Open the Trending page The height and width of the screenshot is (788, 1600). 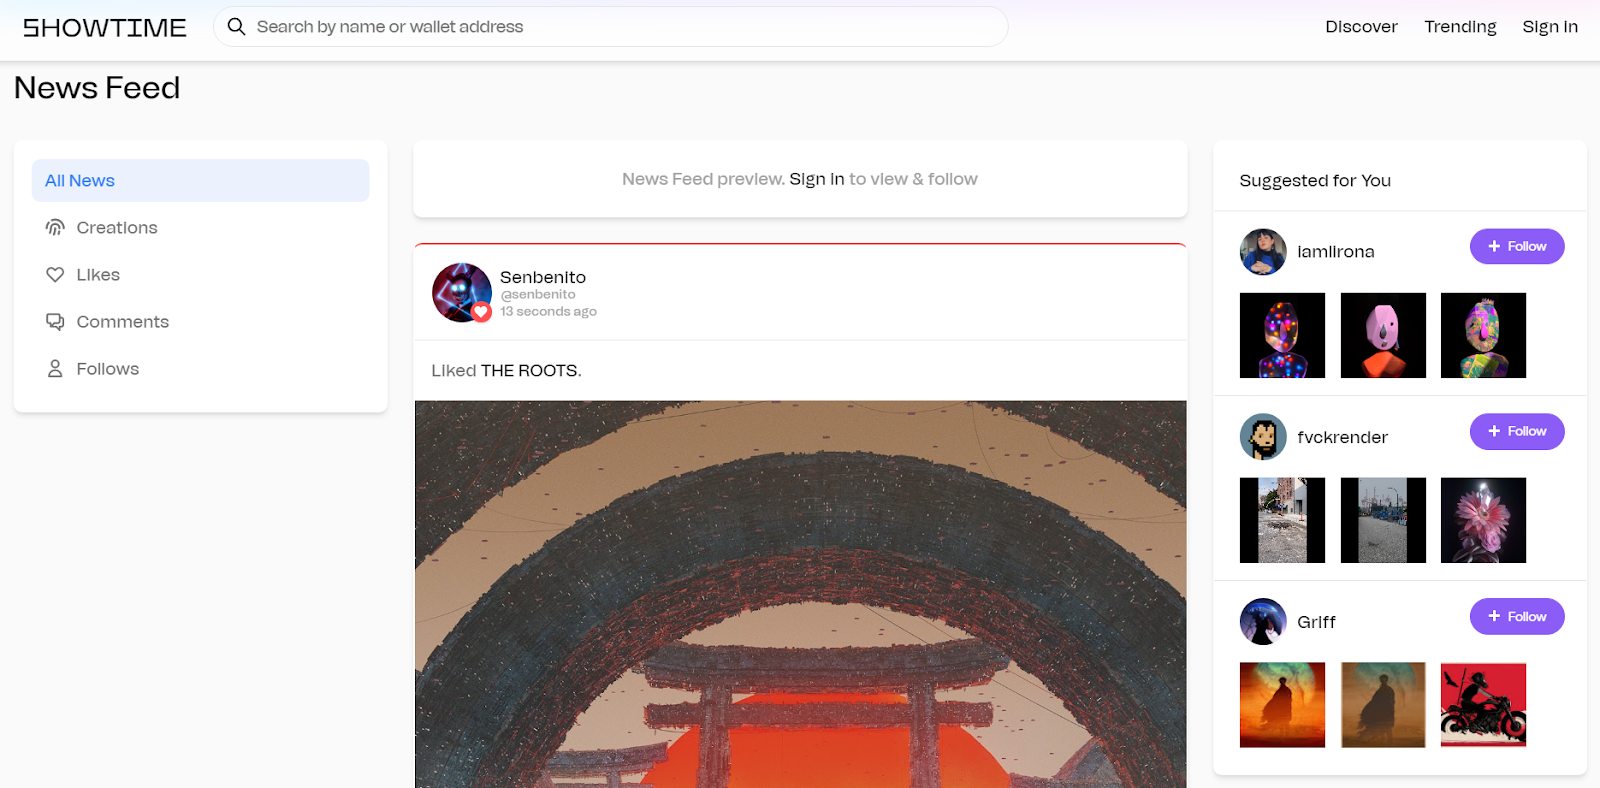coord(1460,27)
